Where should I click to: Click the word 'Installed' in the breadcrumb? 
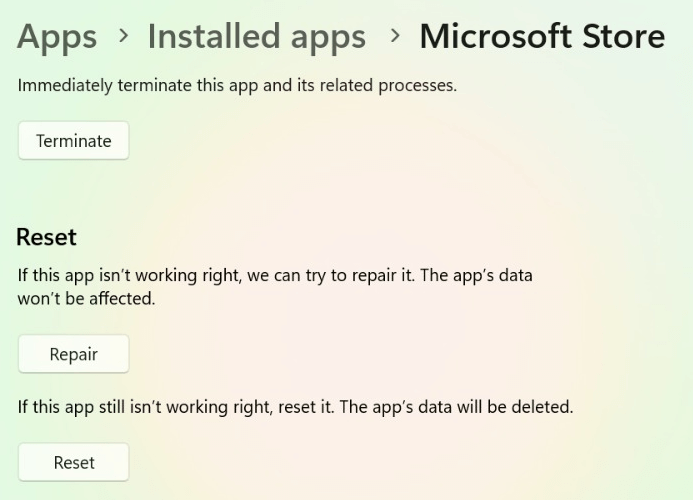tap(205, 37)
